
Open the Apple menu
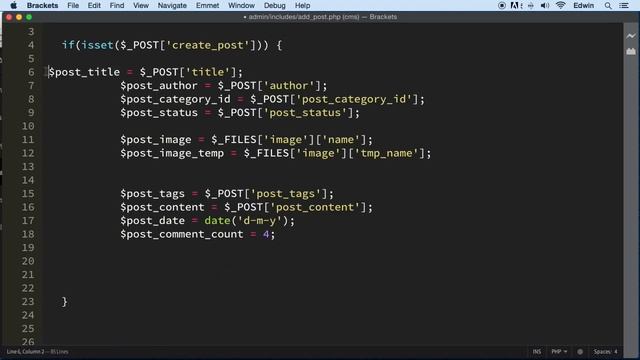click(13, 5)
